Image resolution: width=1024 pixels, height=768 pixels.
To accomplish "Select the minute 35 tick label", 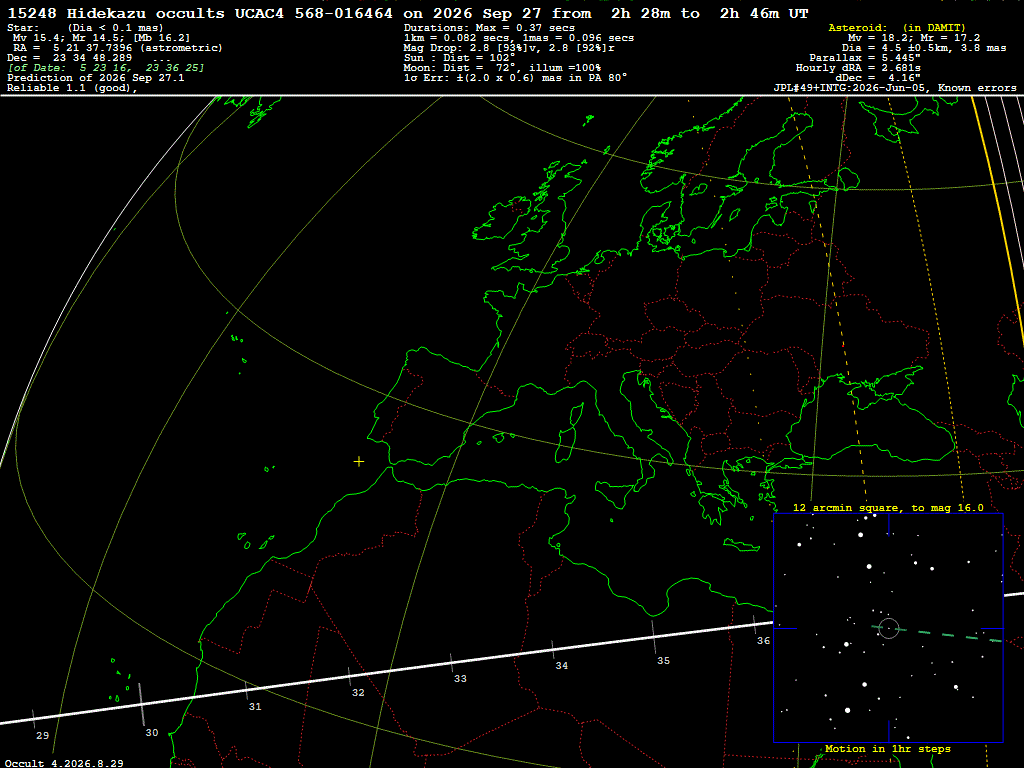I will click(x=664, y=660).
